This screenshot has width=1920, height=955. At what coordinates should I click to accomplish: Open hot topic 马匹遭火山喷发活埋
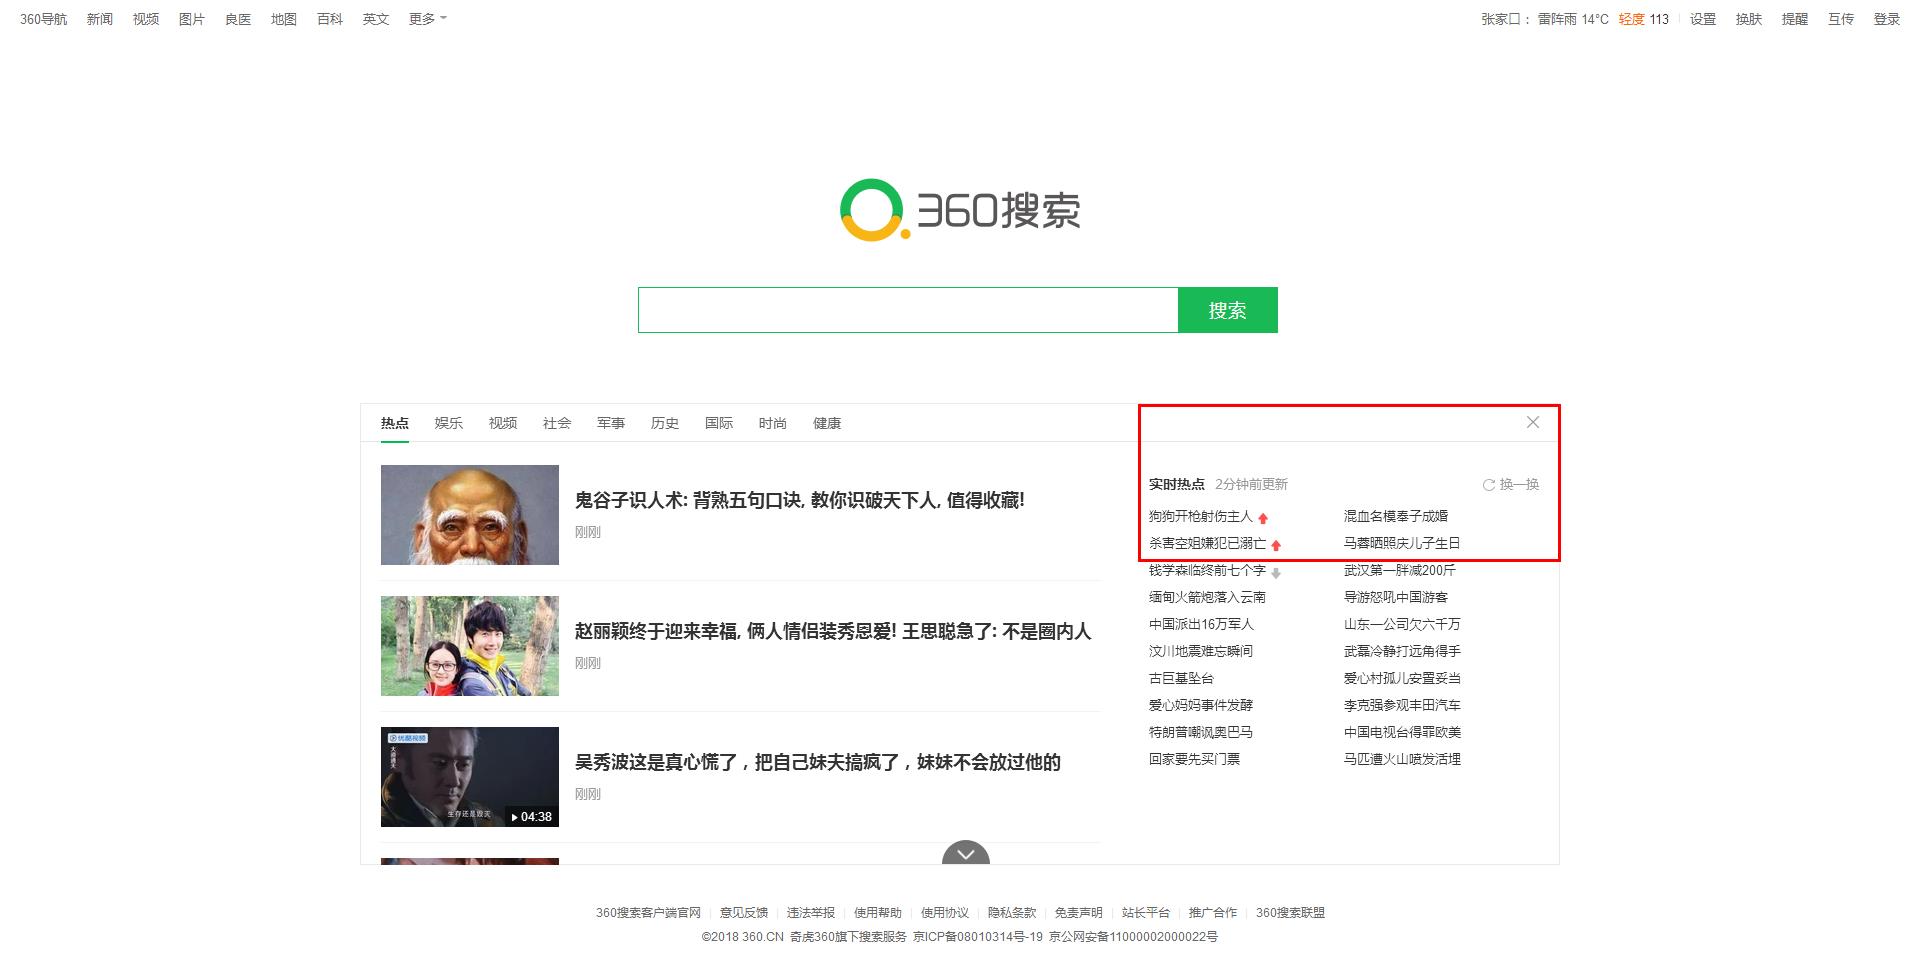click(1402, 759)
